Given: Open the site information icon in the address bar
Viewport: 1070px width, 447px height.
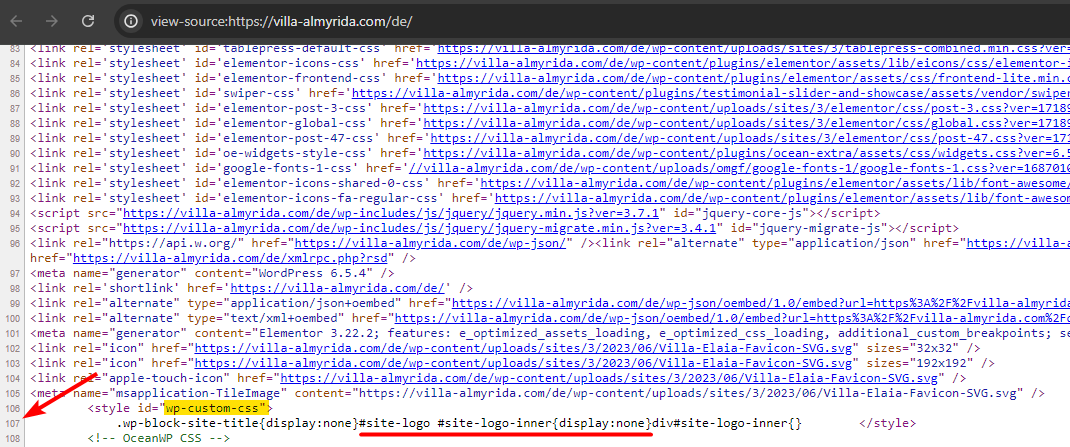Looking at the screenshot, I should (x=130, y=21).
